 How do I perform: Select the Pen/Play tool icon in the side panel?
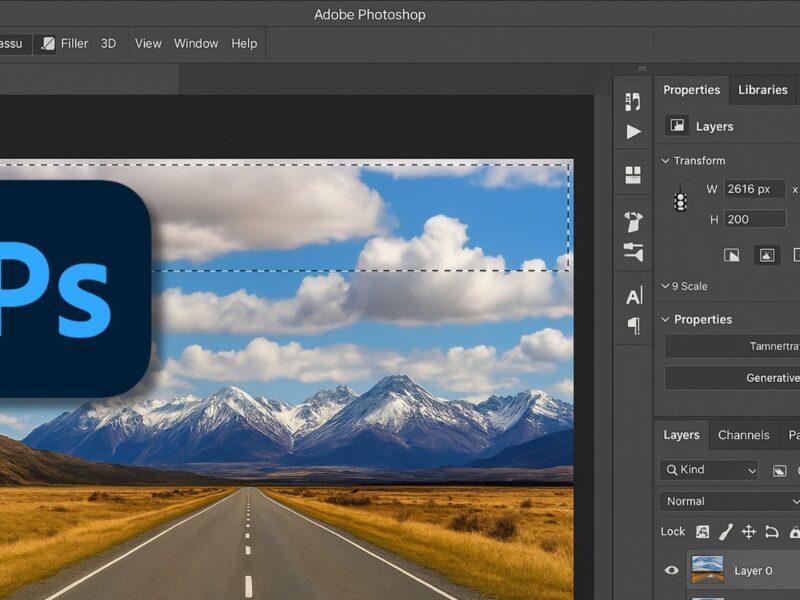pyautogui.click(x=633, y=131)
